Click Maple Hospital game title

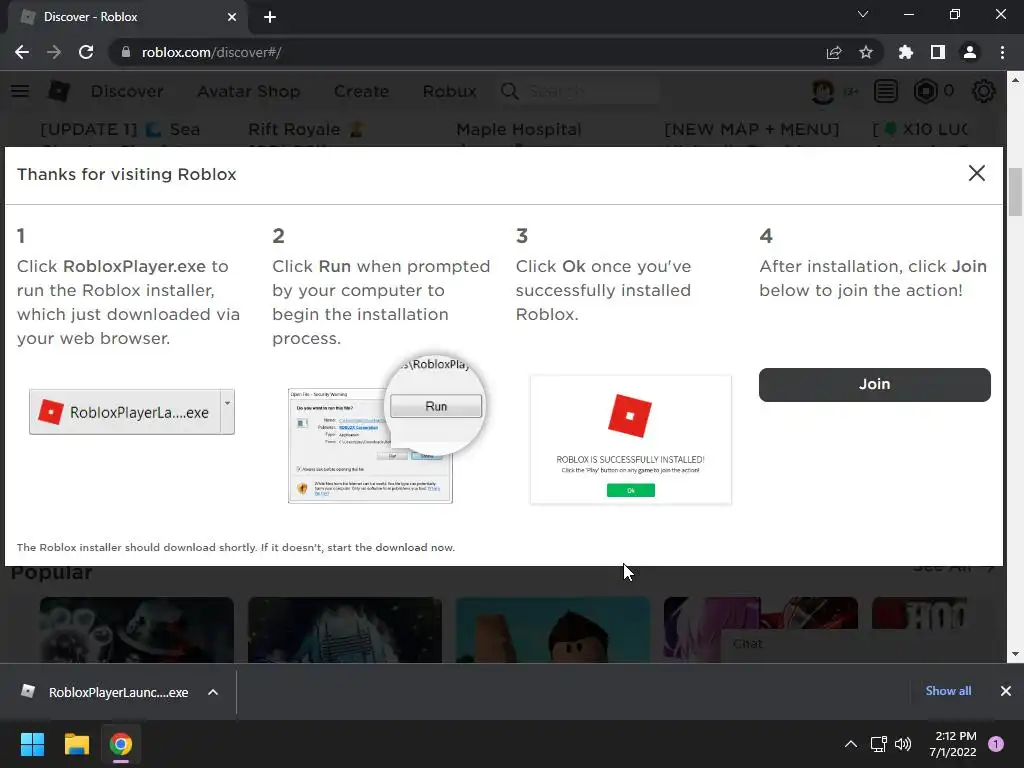coord(519,129)
